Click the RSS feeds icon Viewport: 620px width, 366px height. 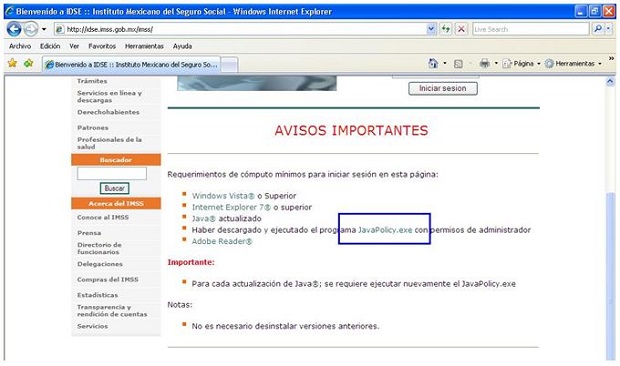pos(458,64)
